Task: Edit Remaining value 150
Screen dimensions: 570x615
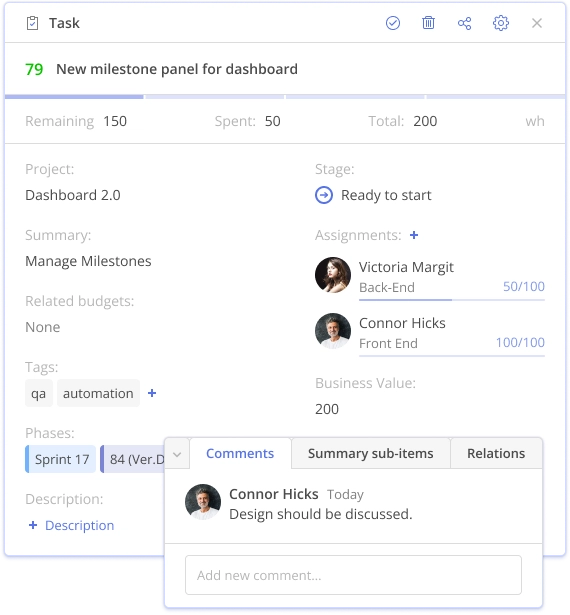Action: click(x=115, y=121)
